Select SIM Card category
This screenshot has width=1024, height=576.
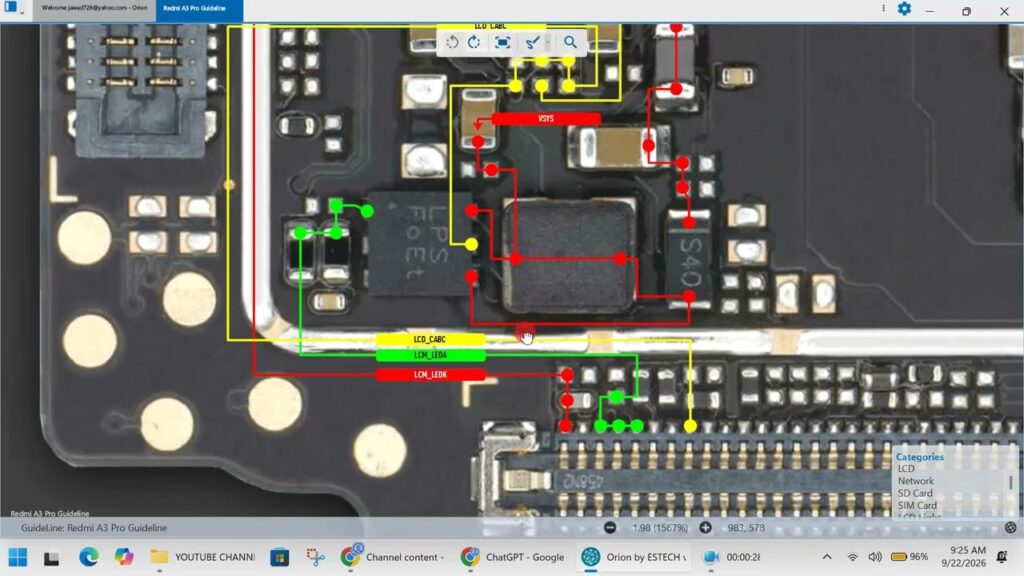coord(917,505)
